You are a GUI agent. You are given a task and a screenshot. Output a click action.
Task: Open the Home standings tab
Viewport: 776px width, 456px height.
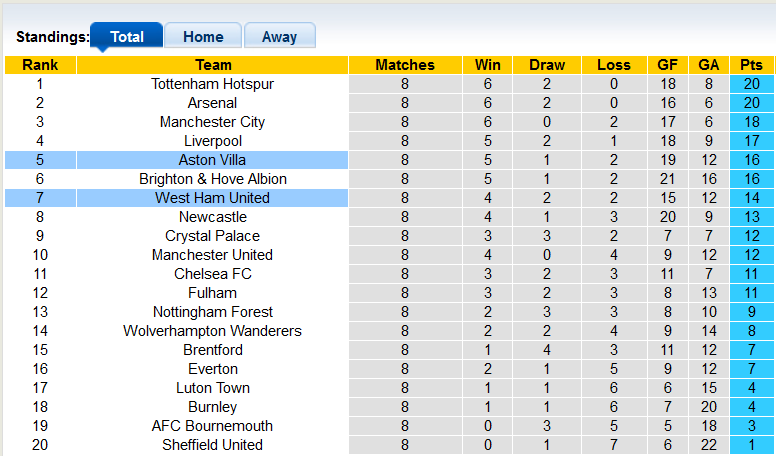pyautogui.click(x=203, y=37)
